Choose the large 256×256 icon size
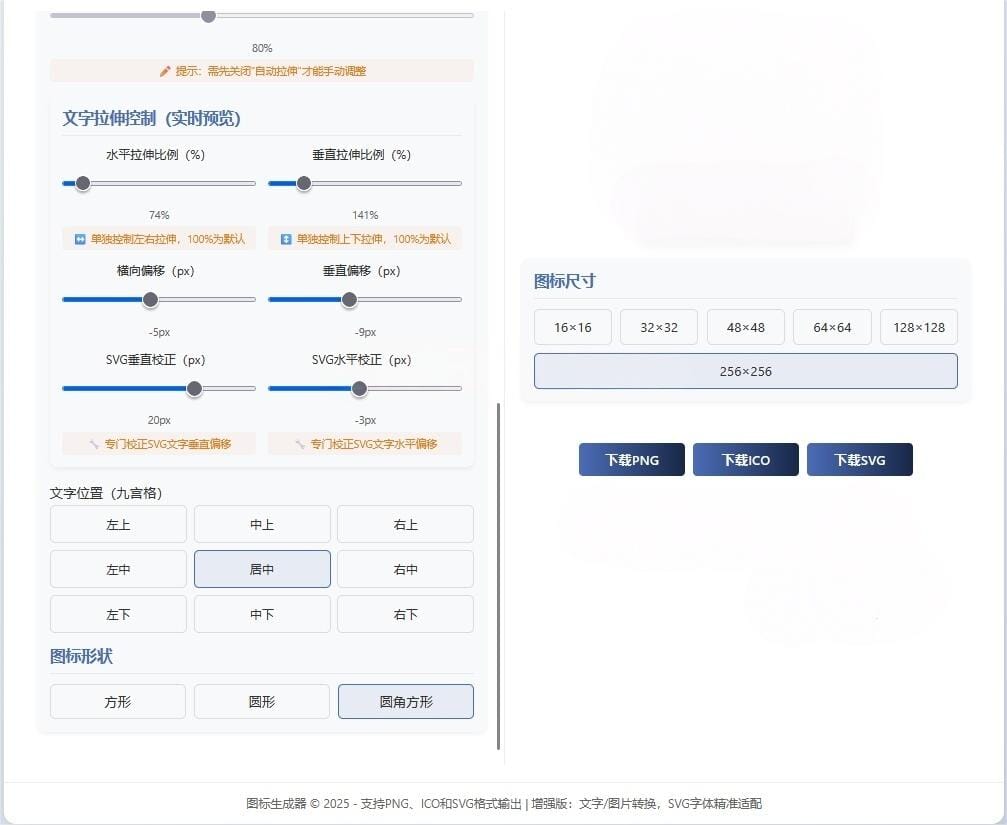This screenshot has height=825, width=1007. click(745, 371)
